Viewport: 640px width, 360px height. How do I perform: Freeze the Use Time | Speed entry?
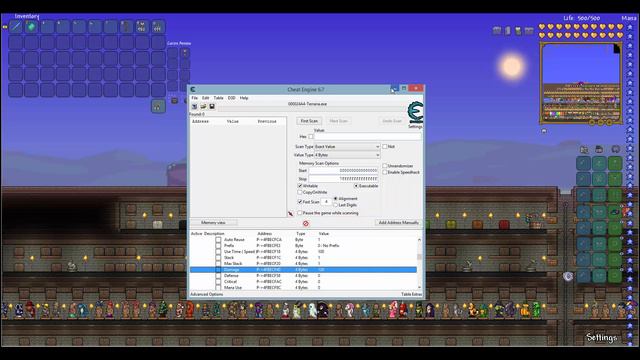click(x=218, y=252)
